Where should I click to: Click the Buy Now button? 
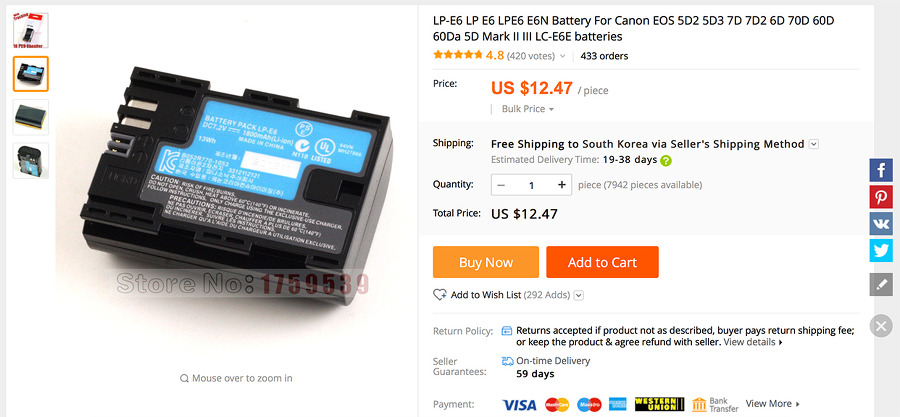tap(486, 262)
